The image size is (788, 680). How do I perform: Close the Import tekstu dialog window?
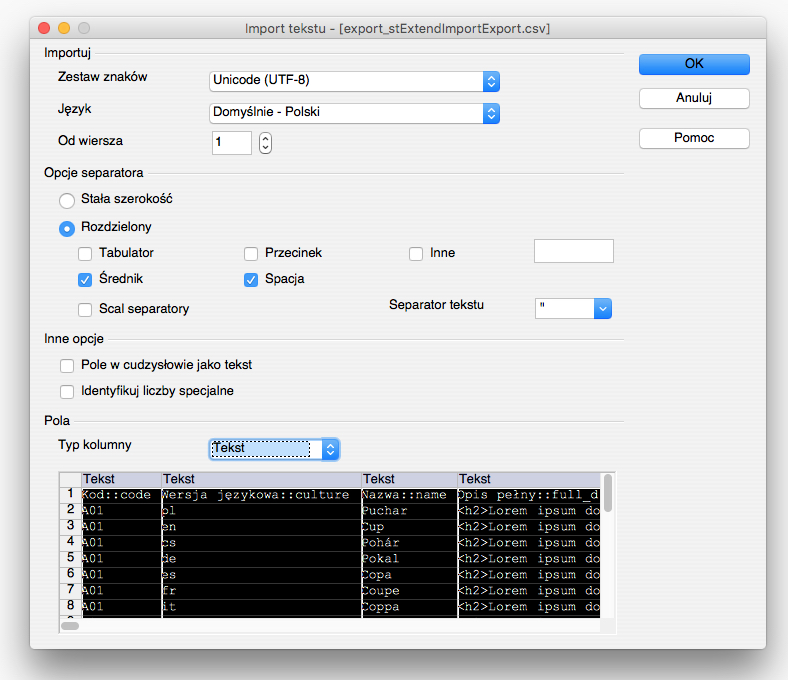pos(44,28)
